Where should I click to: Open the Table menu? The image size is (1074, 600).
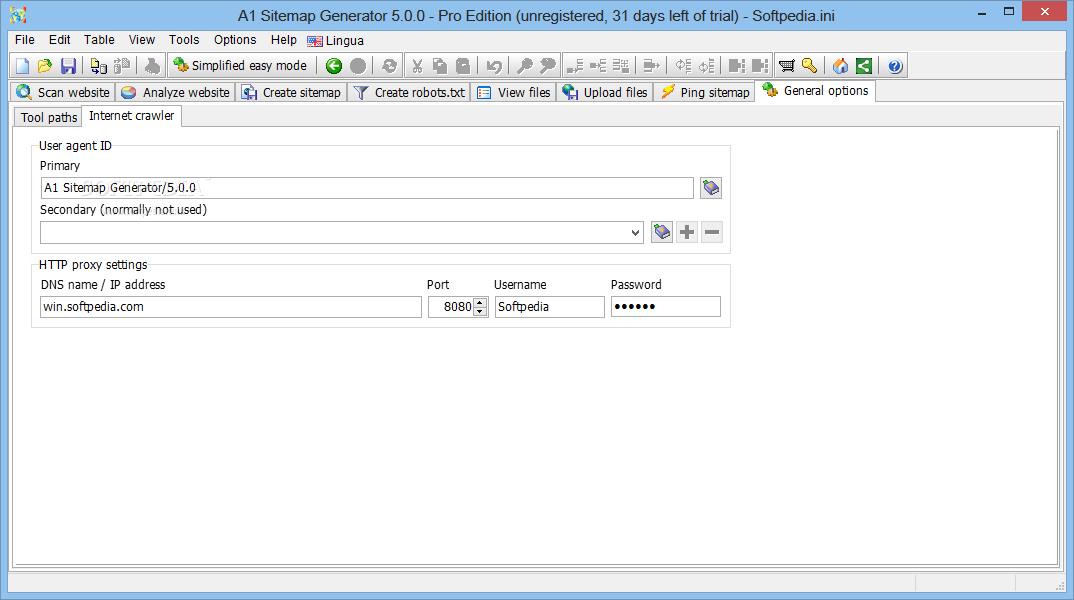click(x=99, y=40)
